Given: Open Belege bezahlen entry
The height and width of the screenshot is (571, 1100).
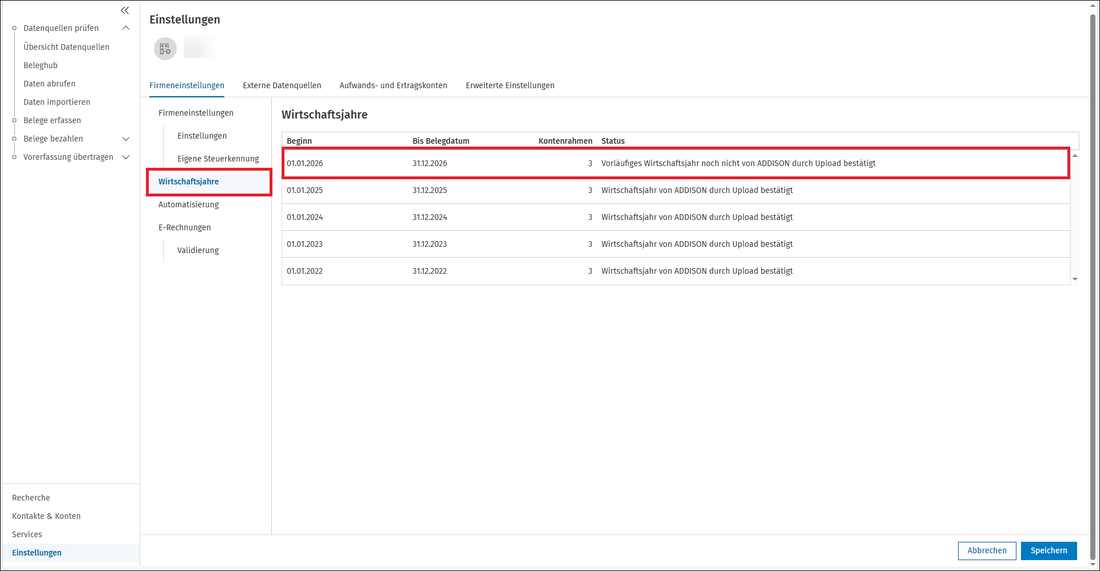Looking at the screenshot, I should coord(53,139).
